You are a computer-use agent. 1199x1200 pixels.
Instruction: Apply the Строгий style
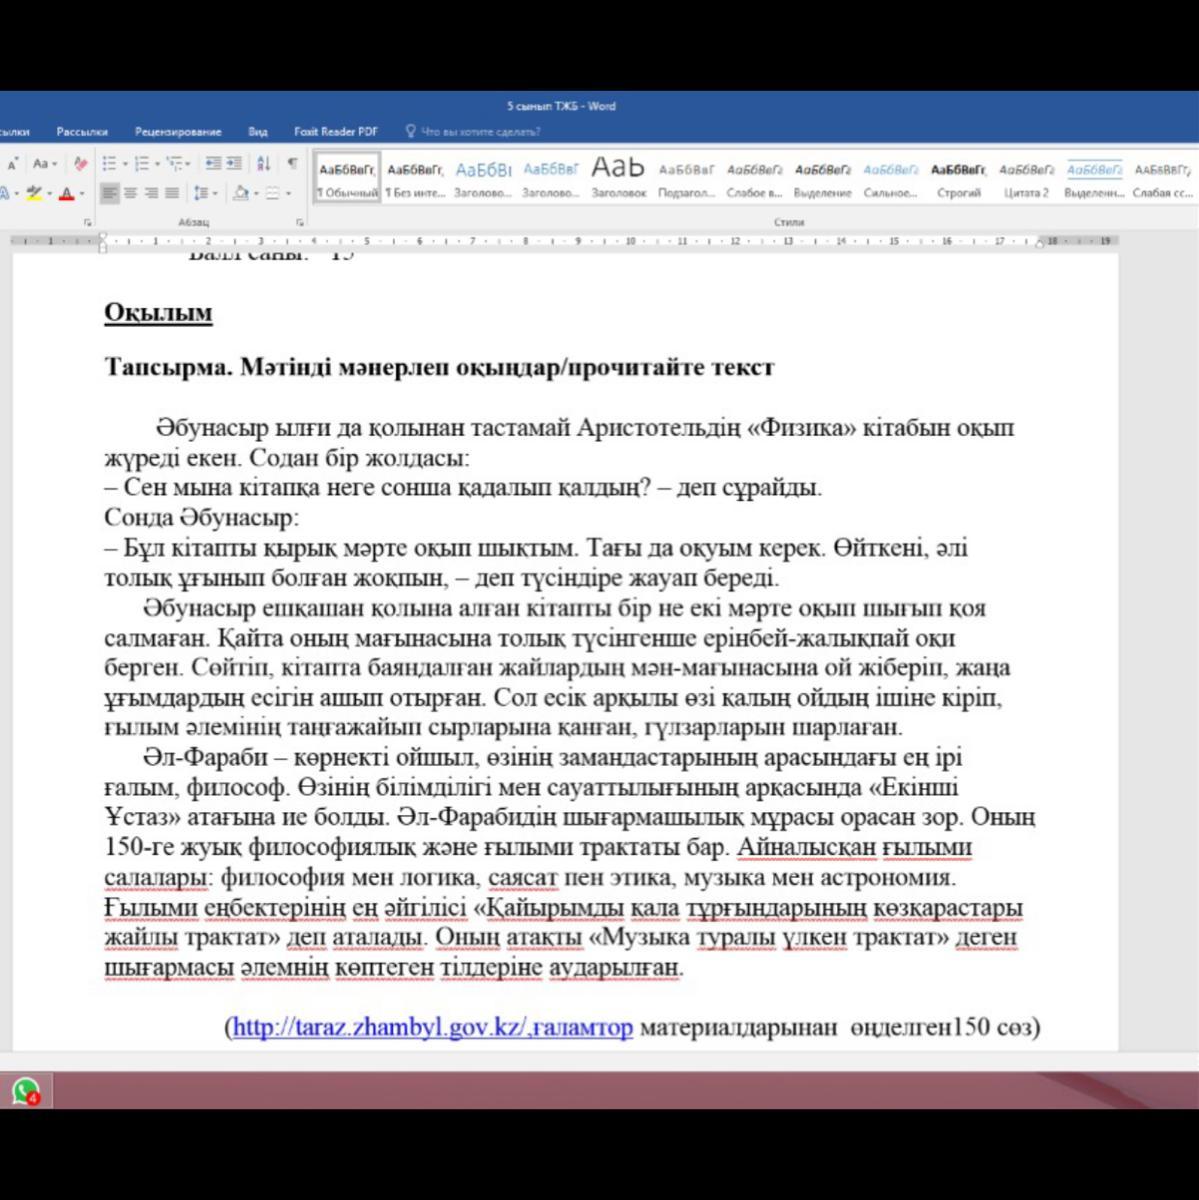coord(958,177)
